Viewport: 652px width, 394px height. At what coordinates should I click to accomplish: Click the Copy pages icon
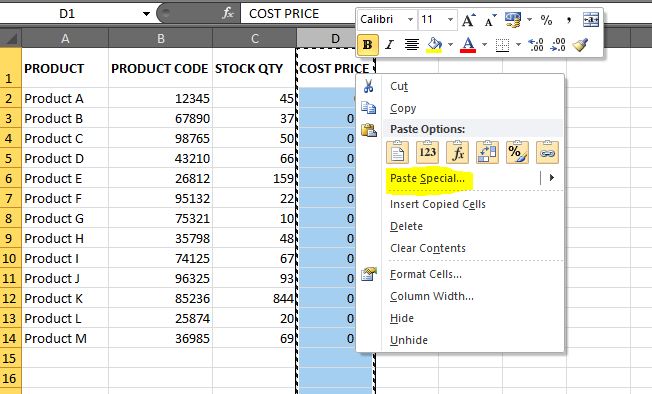point(368,108)
